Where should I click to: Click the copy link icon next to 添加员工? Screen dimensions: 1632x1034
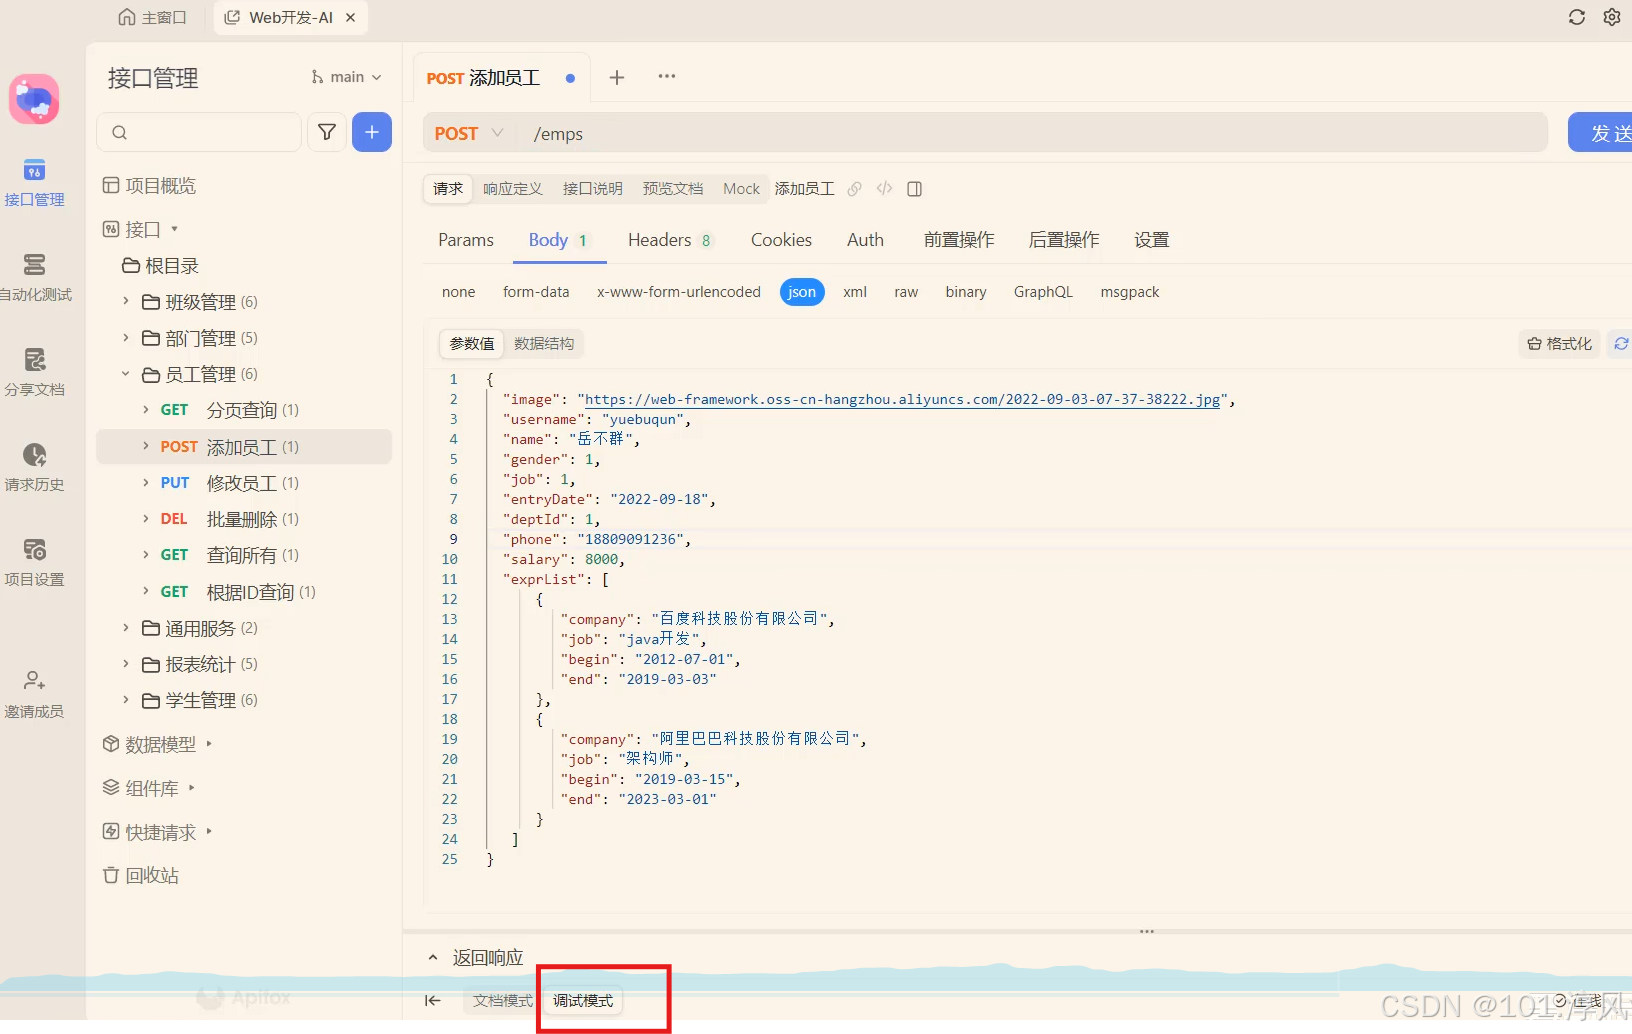point(855,189)
